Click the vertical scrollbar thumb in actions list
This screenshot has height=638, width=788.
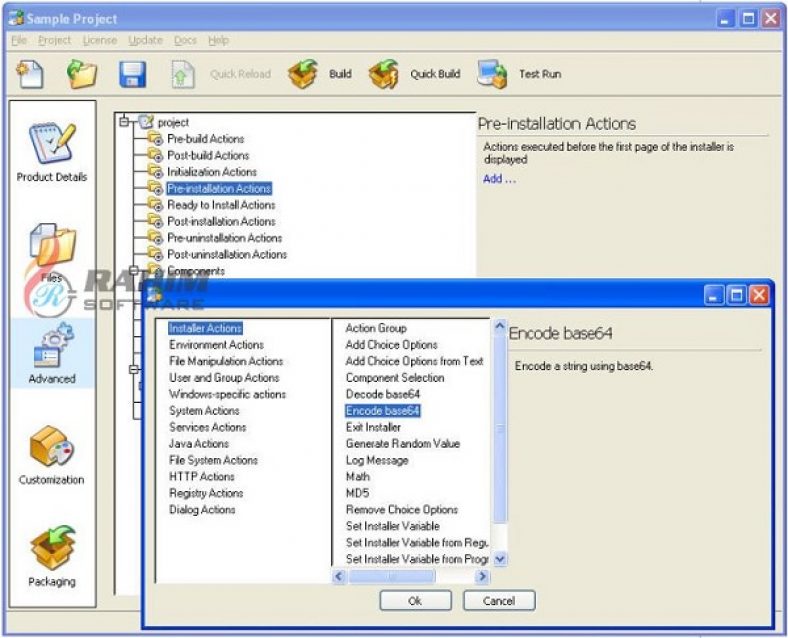[x=500, y=430]
